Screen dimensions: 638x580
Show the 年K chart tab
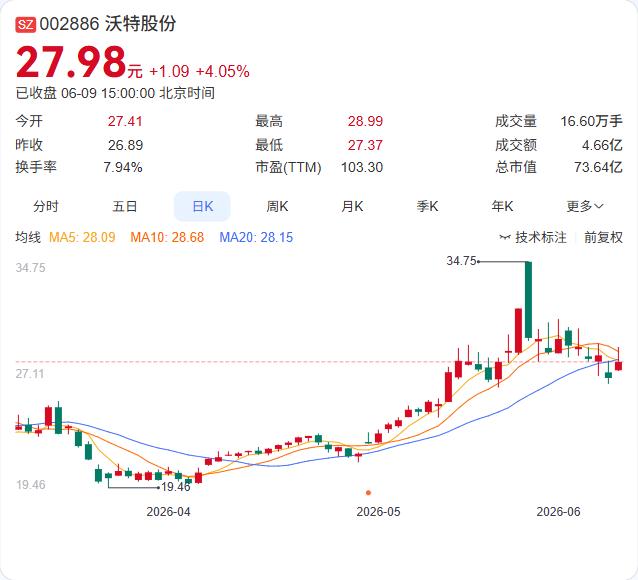click(503, 206)
